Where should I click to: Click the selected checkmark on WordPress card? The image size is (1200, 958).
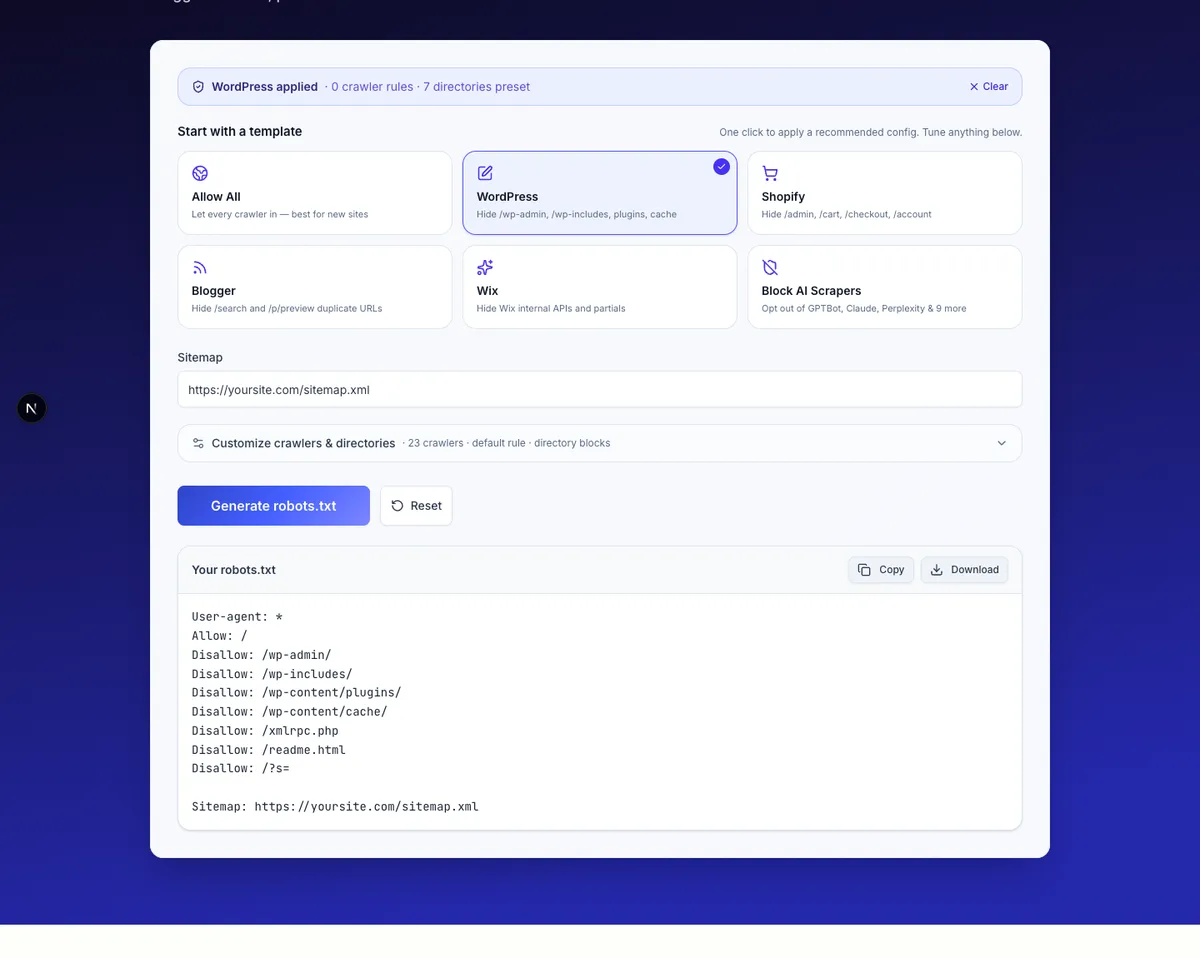(721, 167)
